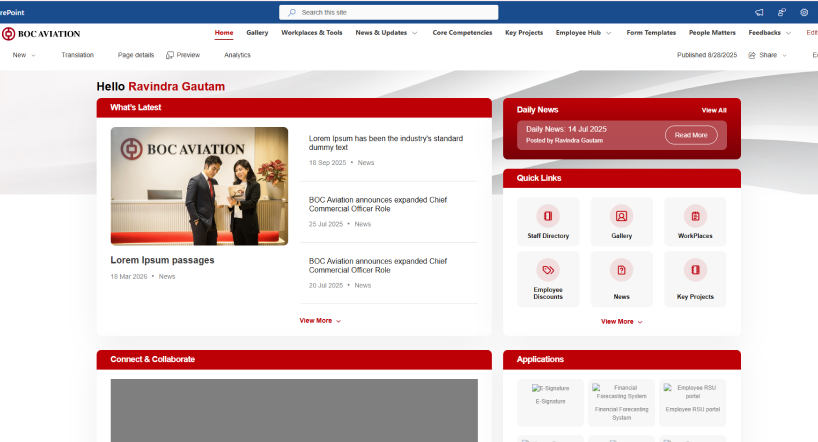This screenshot has width=818, height=442.
Task: Click the BOC Aviation logo
Action: (x=41, y=33)
